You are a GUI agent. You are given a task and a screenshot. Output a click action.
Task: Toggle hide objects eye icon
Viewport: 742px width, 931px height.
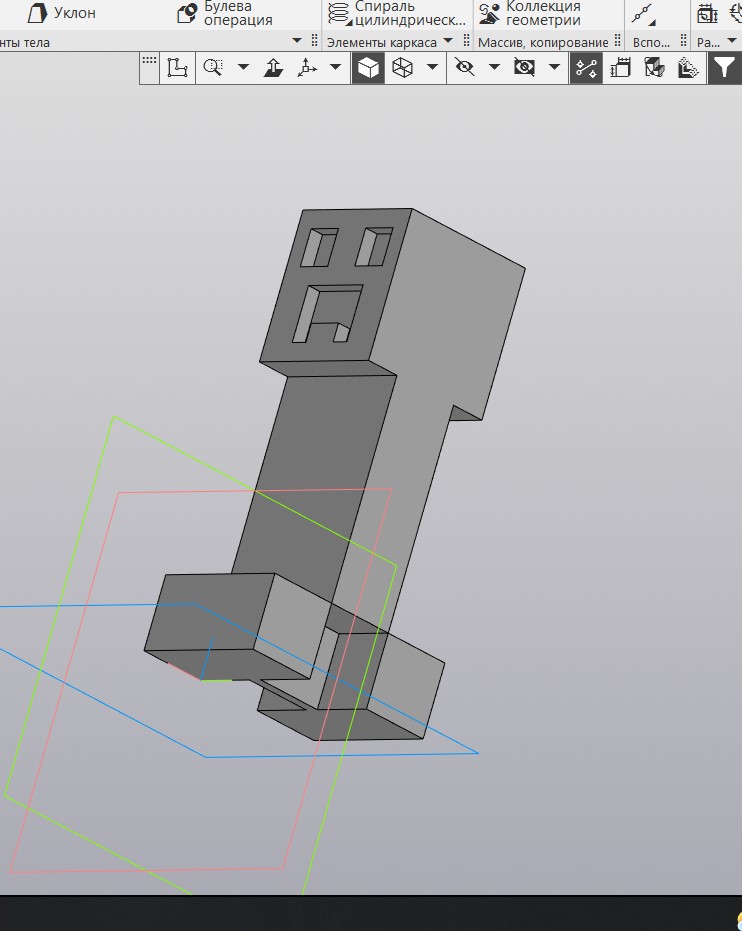coord(464,68)
